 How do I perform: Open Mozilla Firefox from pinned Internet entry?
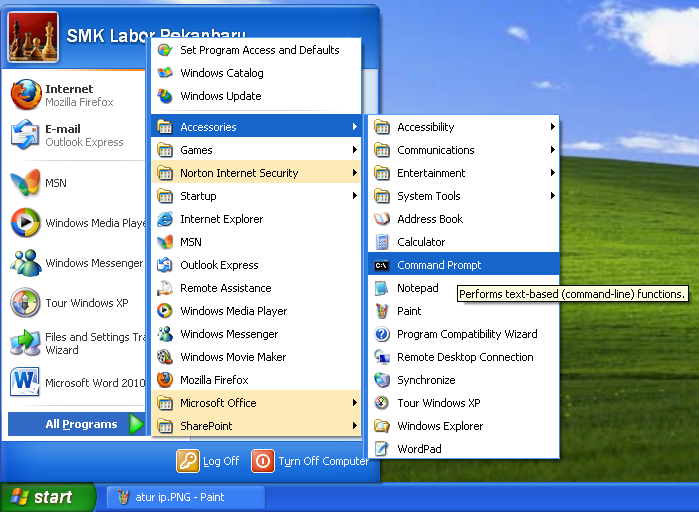[x=75, y=95]
